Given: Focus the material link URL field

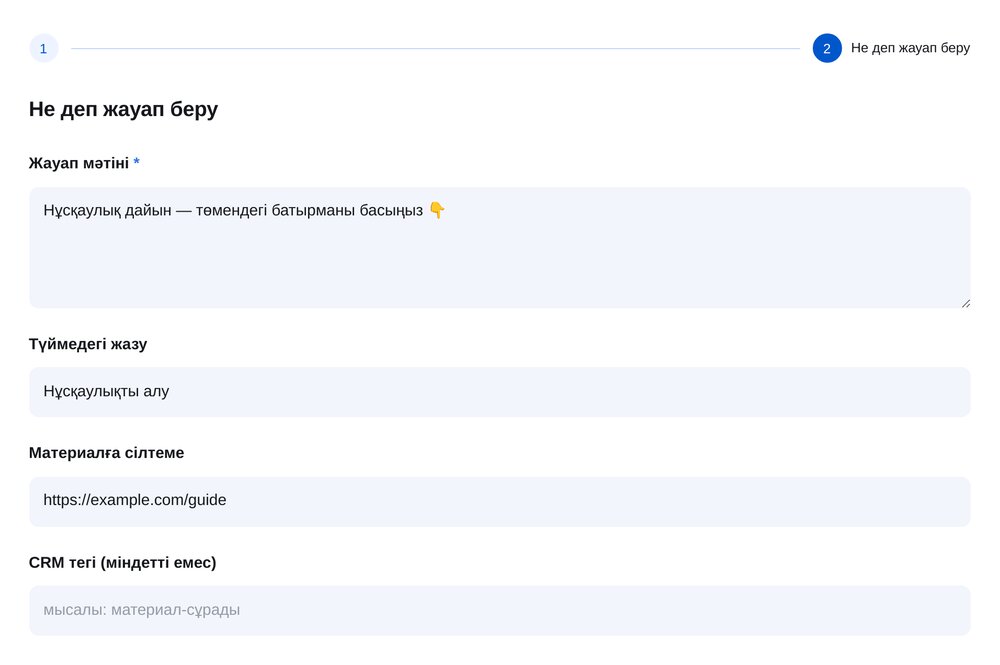Looking at the screenshot, I should click(499, 501).
